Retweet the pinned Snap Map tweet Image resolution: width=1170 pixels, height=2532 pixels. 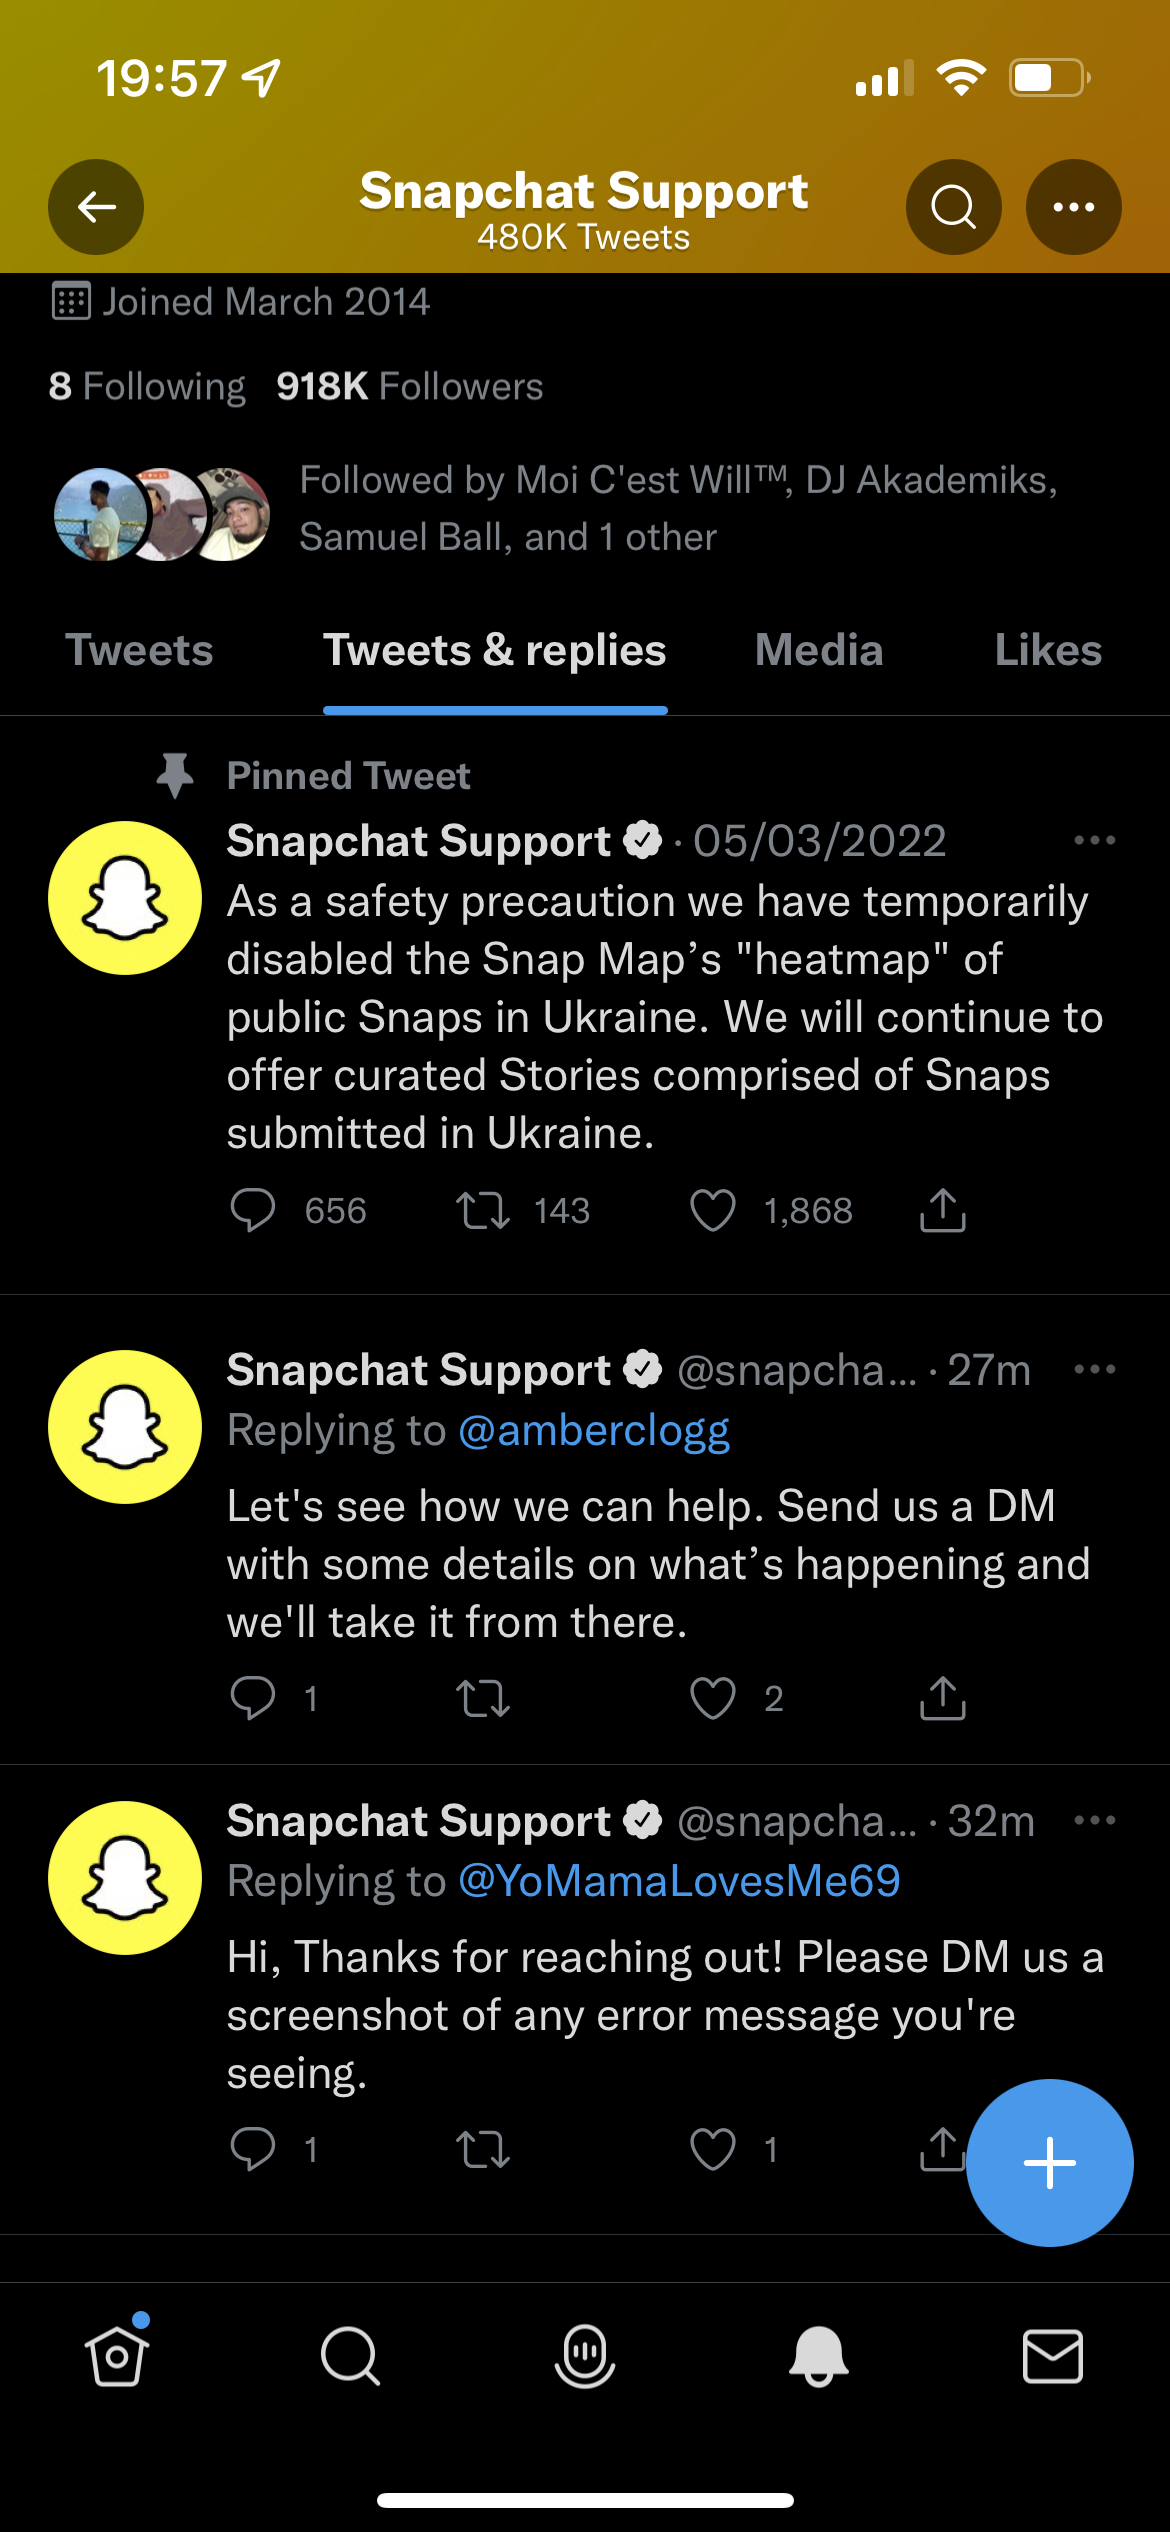483,1210
